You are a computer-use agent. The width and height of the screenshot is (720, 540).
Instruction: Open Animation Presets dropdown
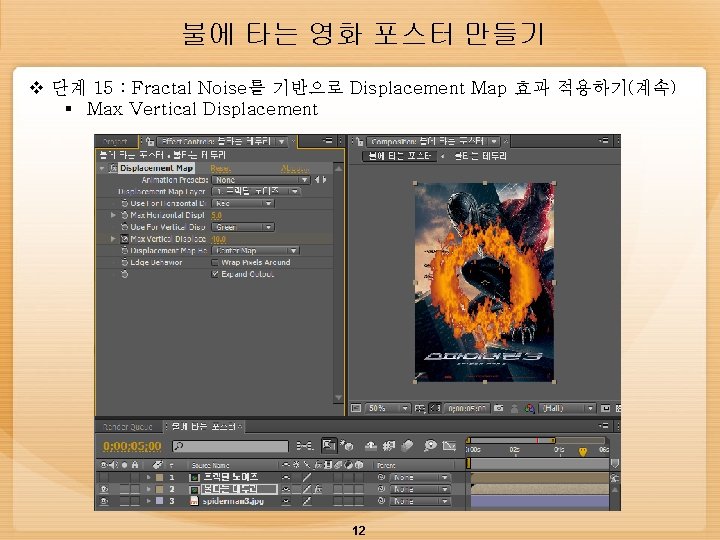pyautogui.click(x=261, y=180)
